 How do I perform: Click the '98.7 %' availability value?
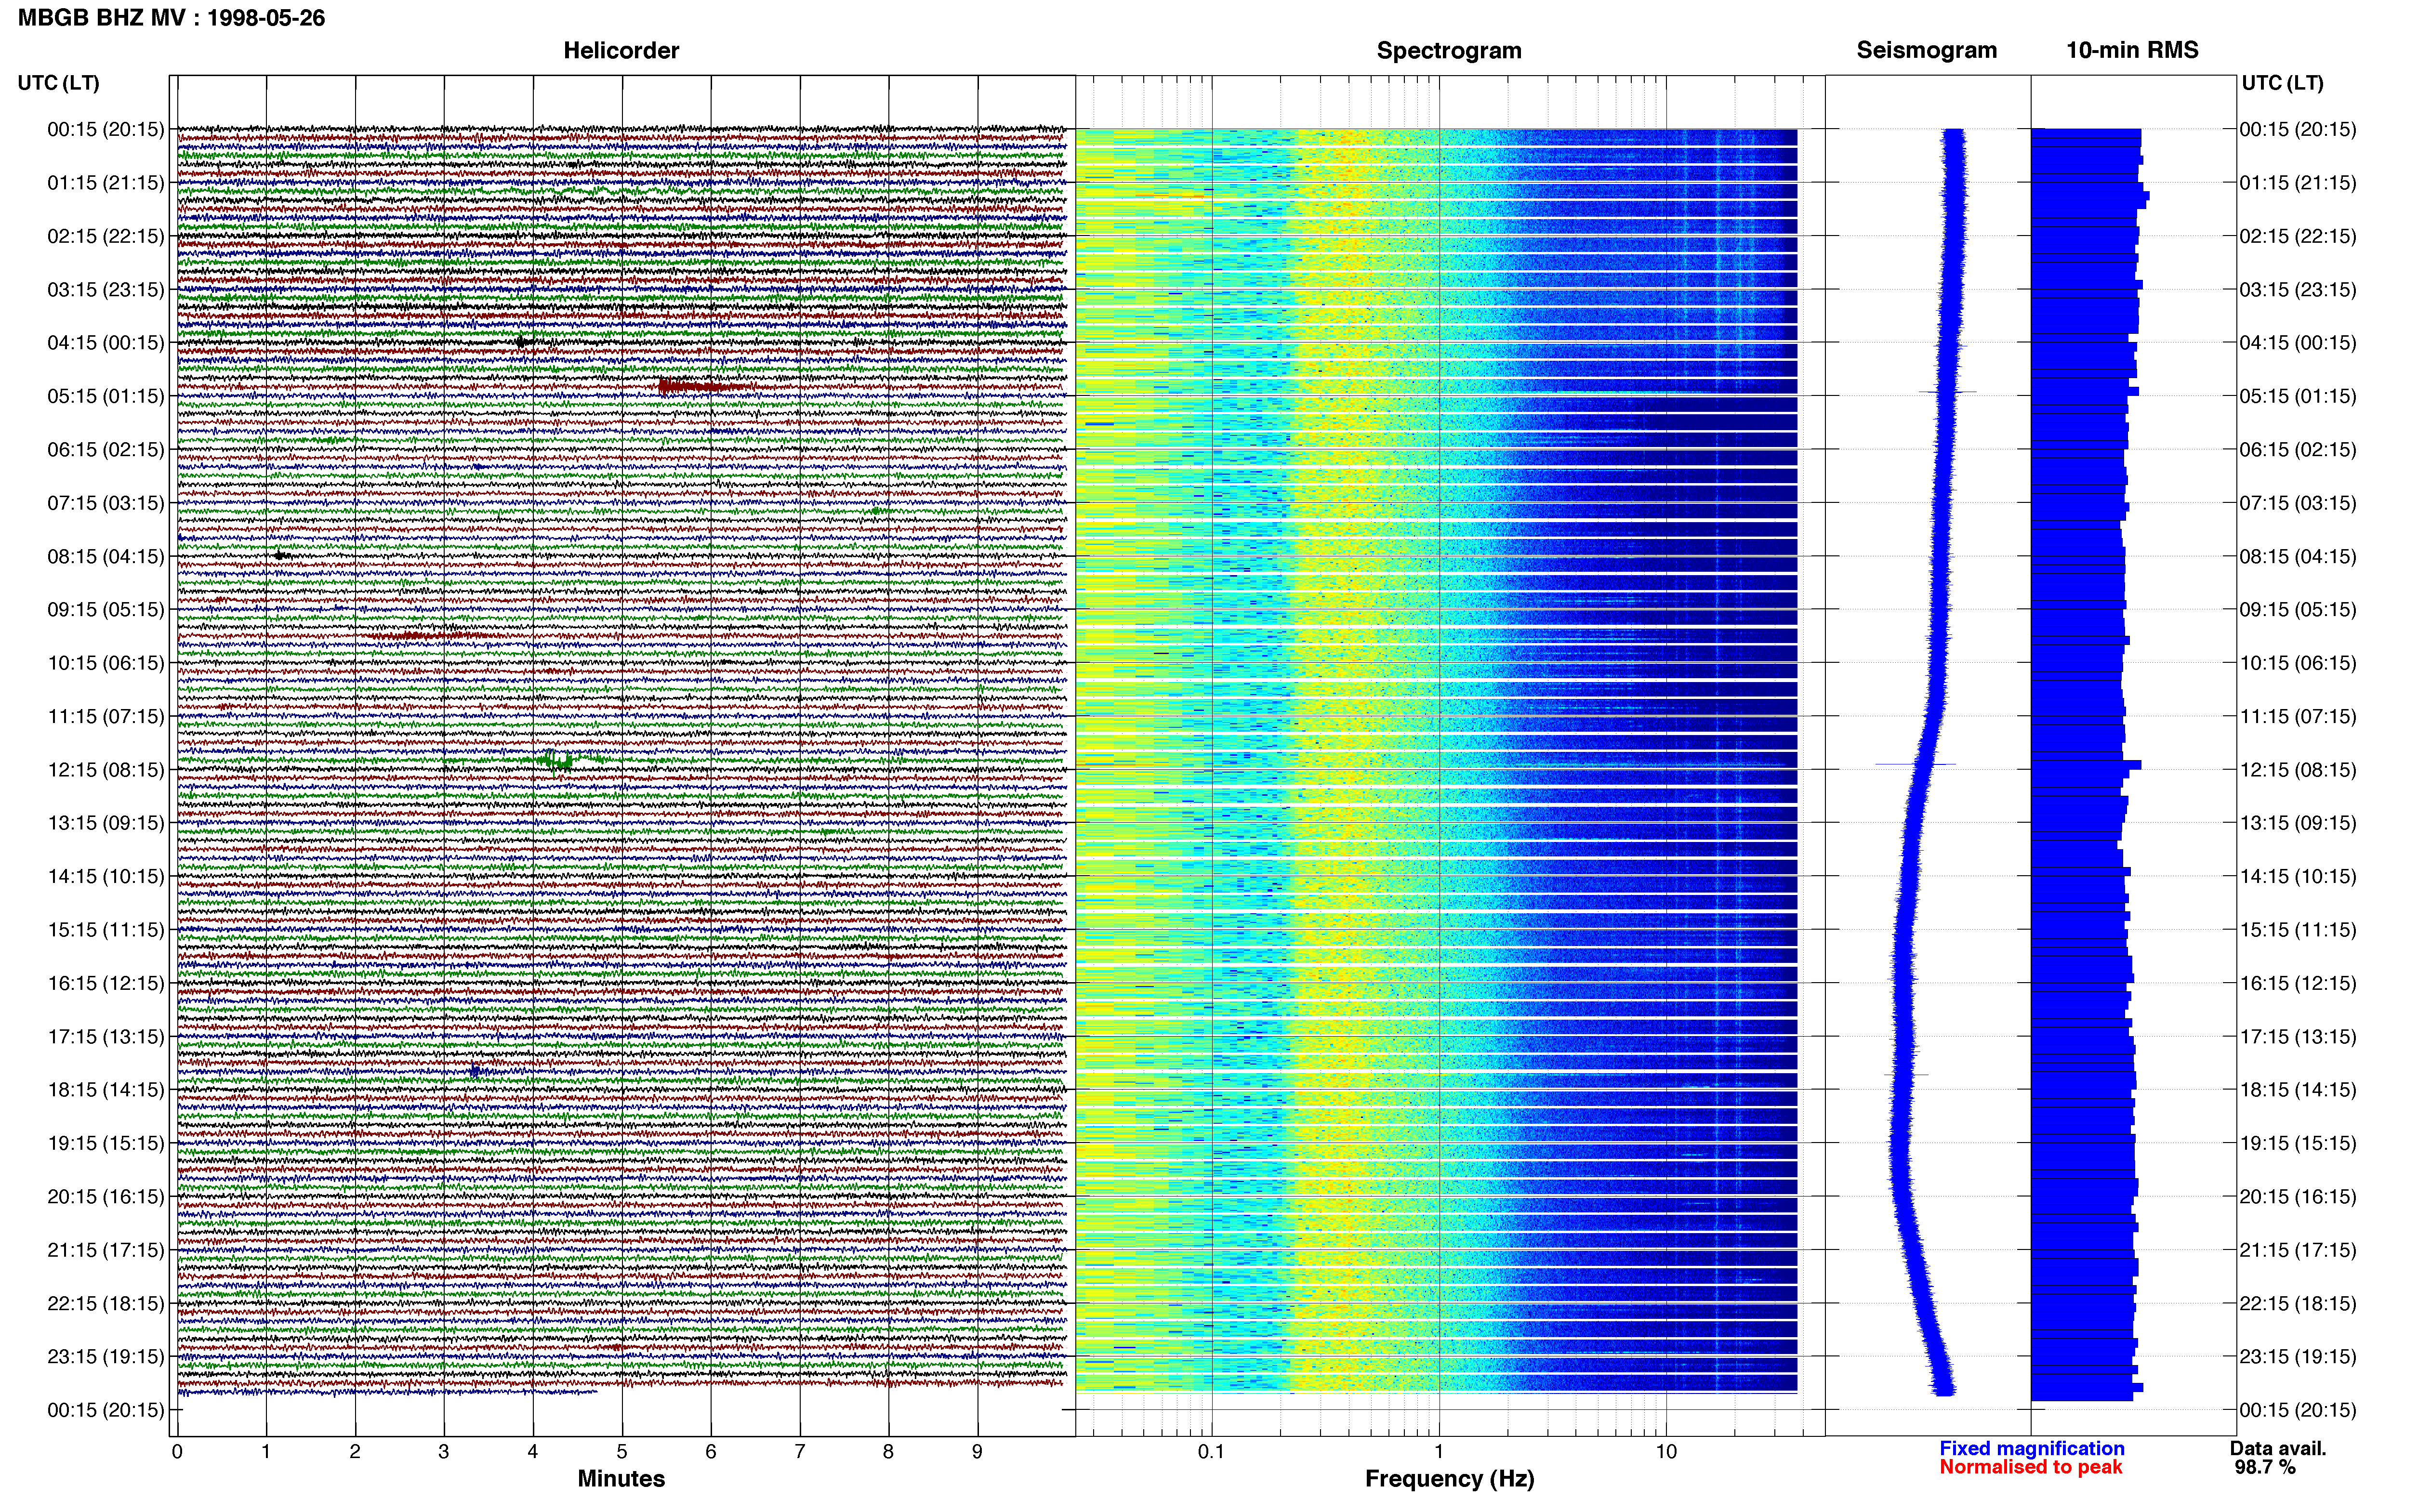pos(2265,1467)
